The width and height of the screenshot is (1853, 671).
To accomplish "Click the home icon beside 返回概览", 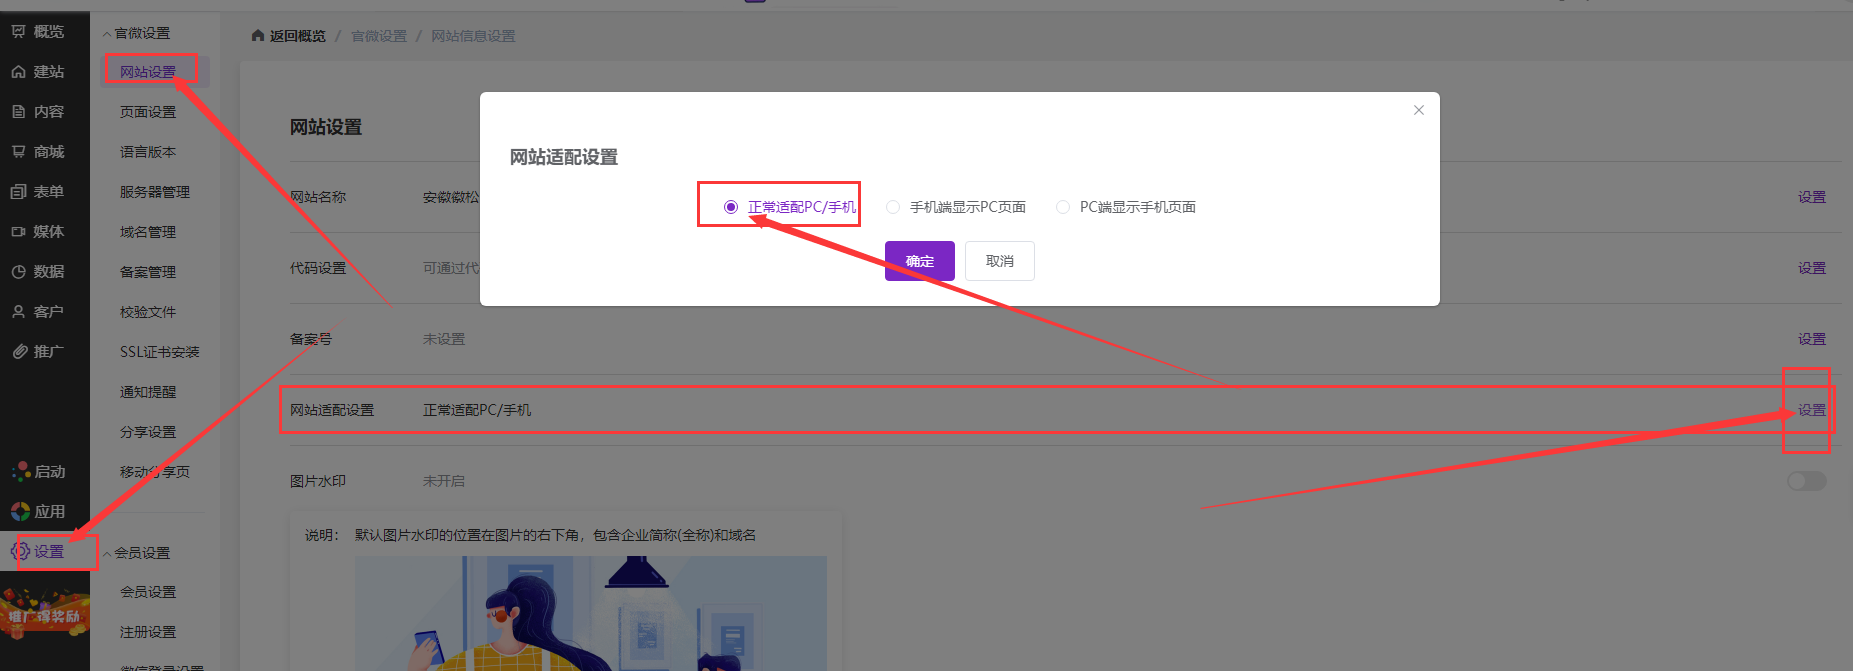I will click(x=258, y=36).
